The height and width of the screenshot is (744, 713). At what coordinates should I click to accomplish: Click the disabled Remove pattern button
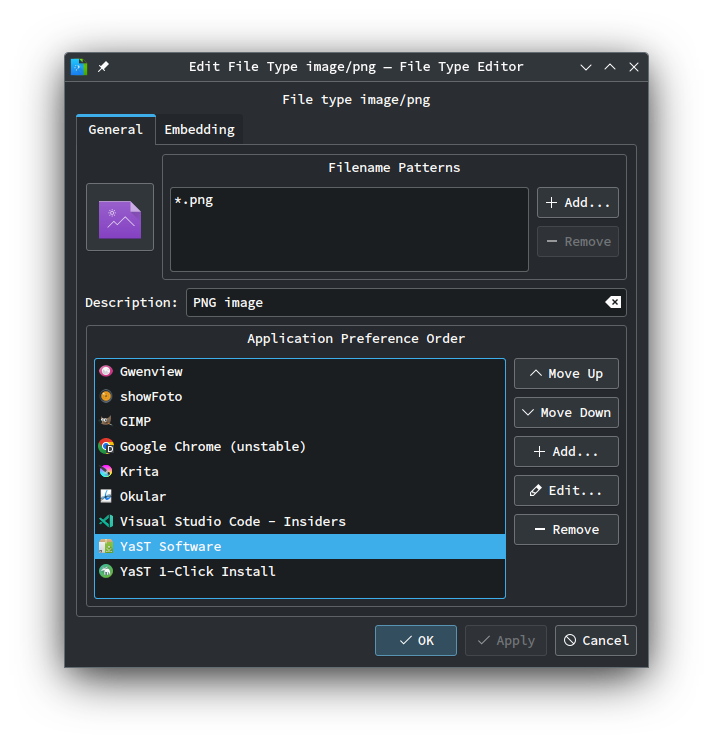coord(577,242)
